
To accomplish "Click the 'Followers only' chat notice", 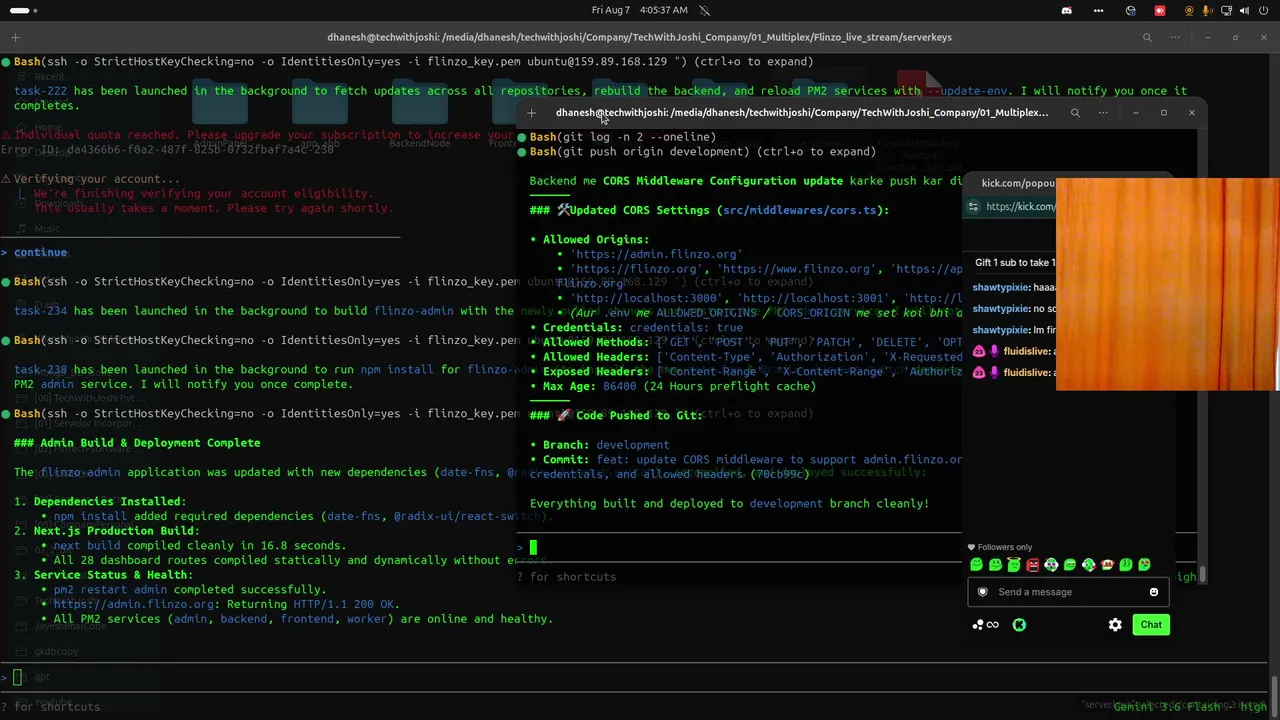I will point(1000,547).
